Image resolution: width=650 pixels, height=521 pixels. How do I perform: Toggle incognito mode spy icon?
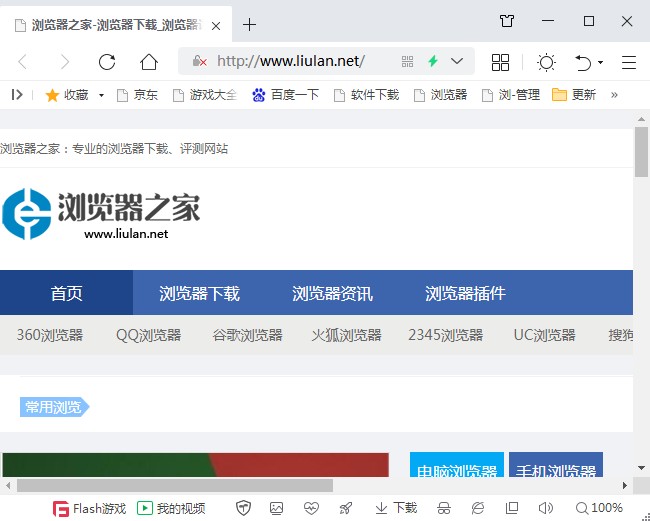(444, 508)
